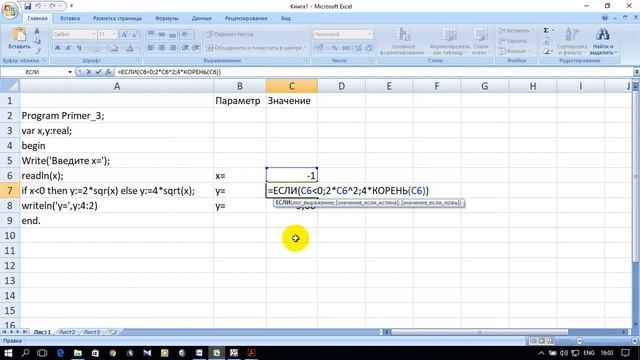Open Стили ячеек gallery
640x360 pixels.
pos(480,41)
